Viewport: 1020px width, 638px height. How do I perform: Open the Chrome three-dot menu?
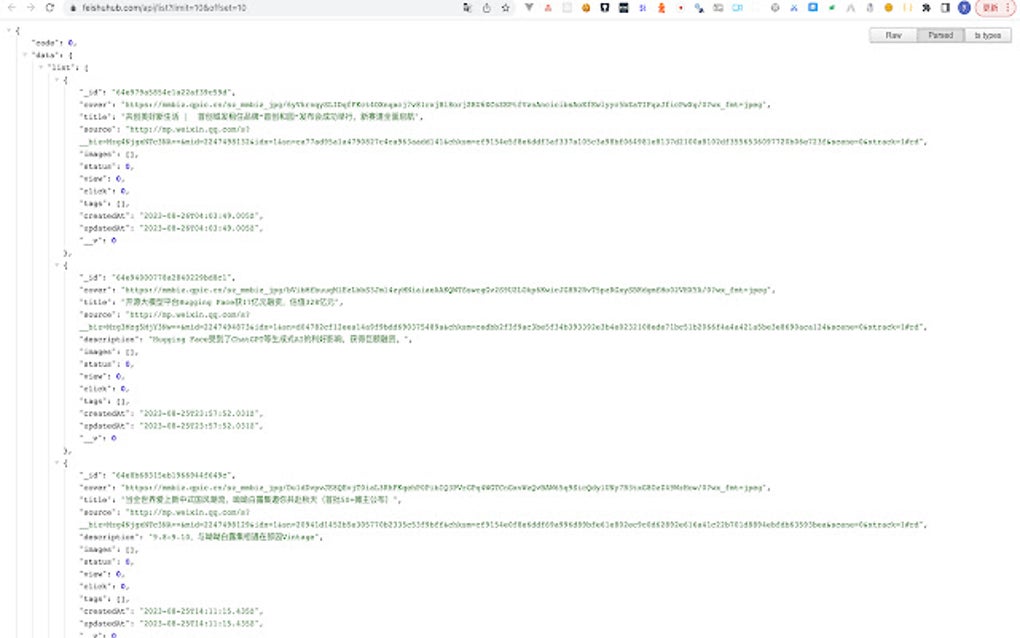[1008, 8]
